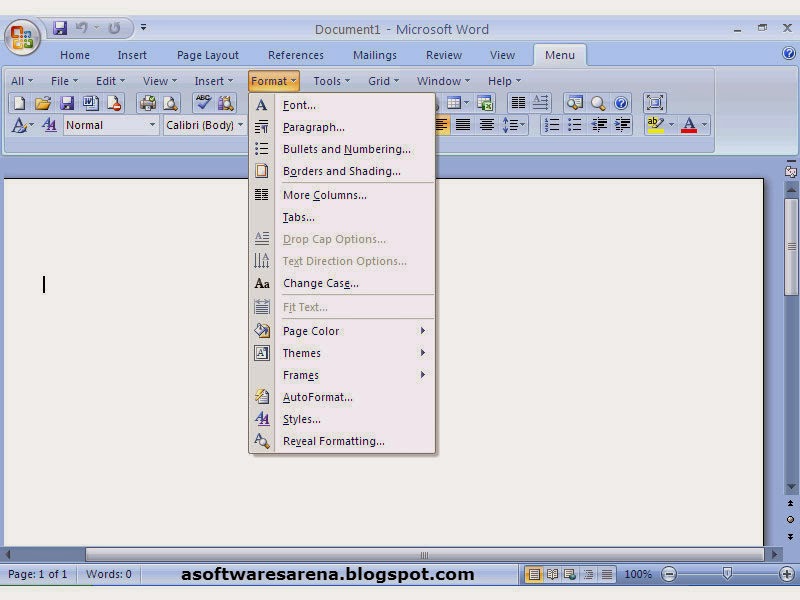Switch to the Mailings tab
This screenshot has height=600, width=800.
(374, 55)
